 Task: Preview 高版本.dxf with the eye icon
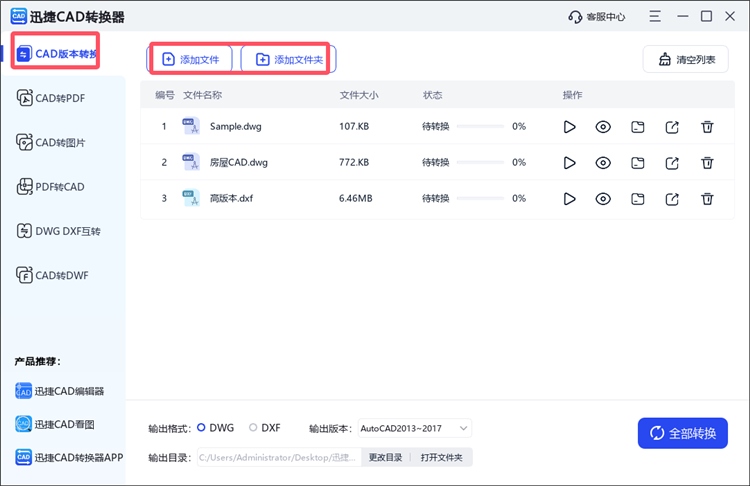click(x=603, y=199)
